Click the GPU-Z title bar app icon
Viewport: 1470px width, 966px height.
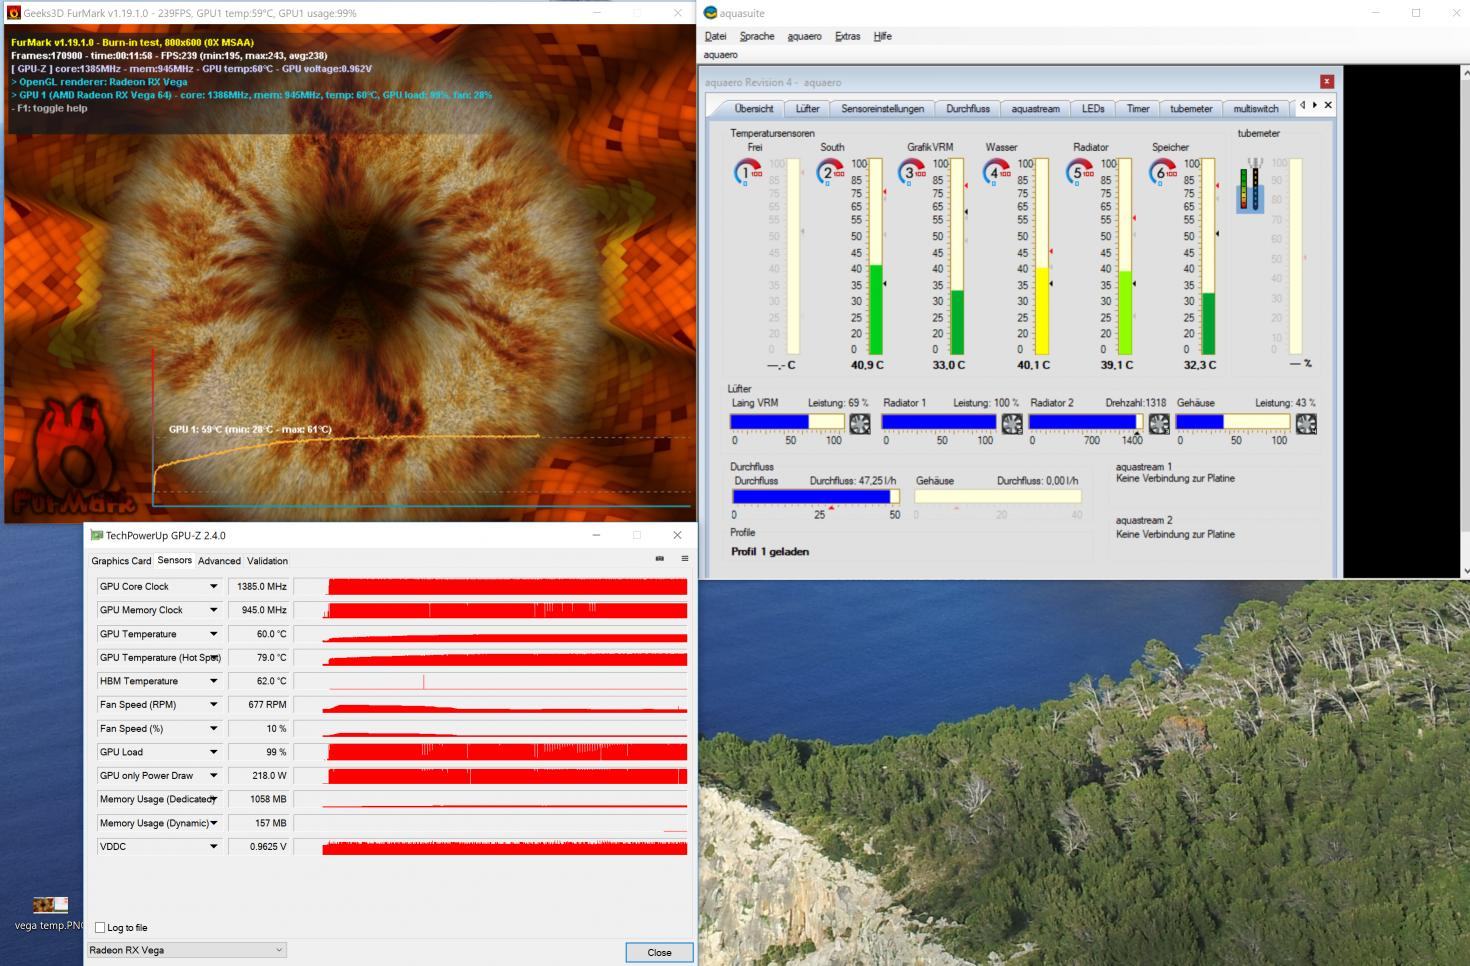click(97, 535)
